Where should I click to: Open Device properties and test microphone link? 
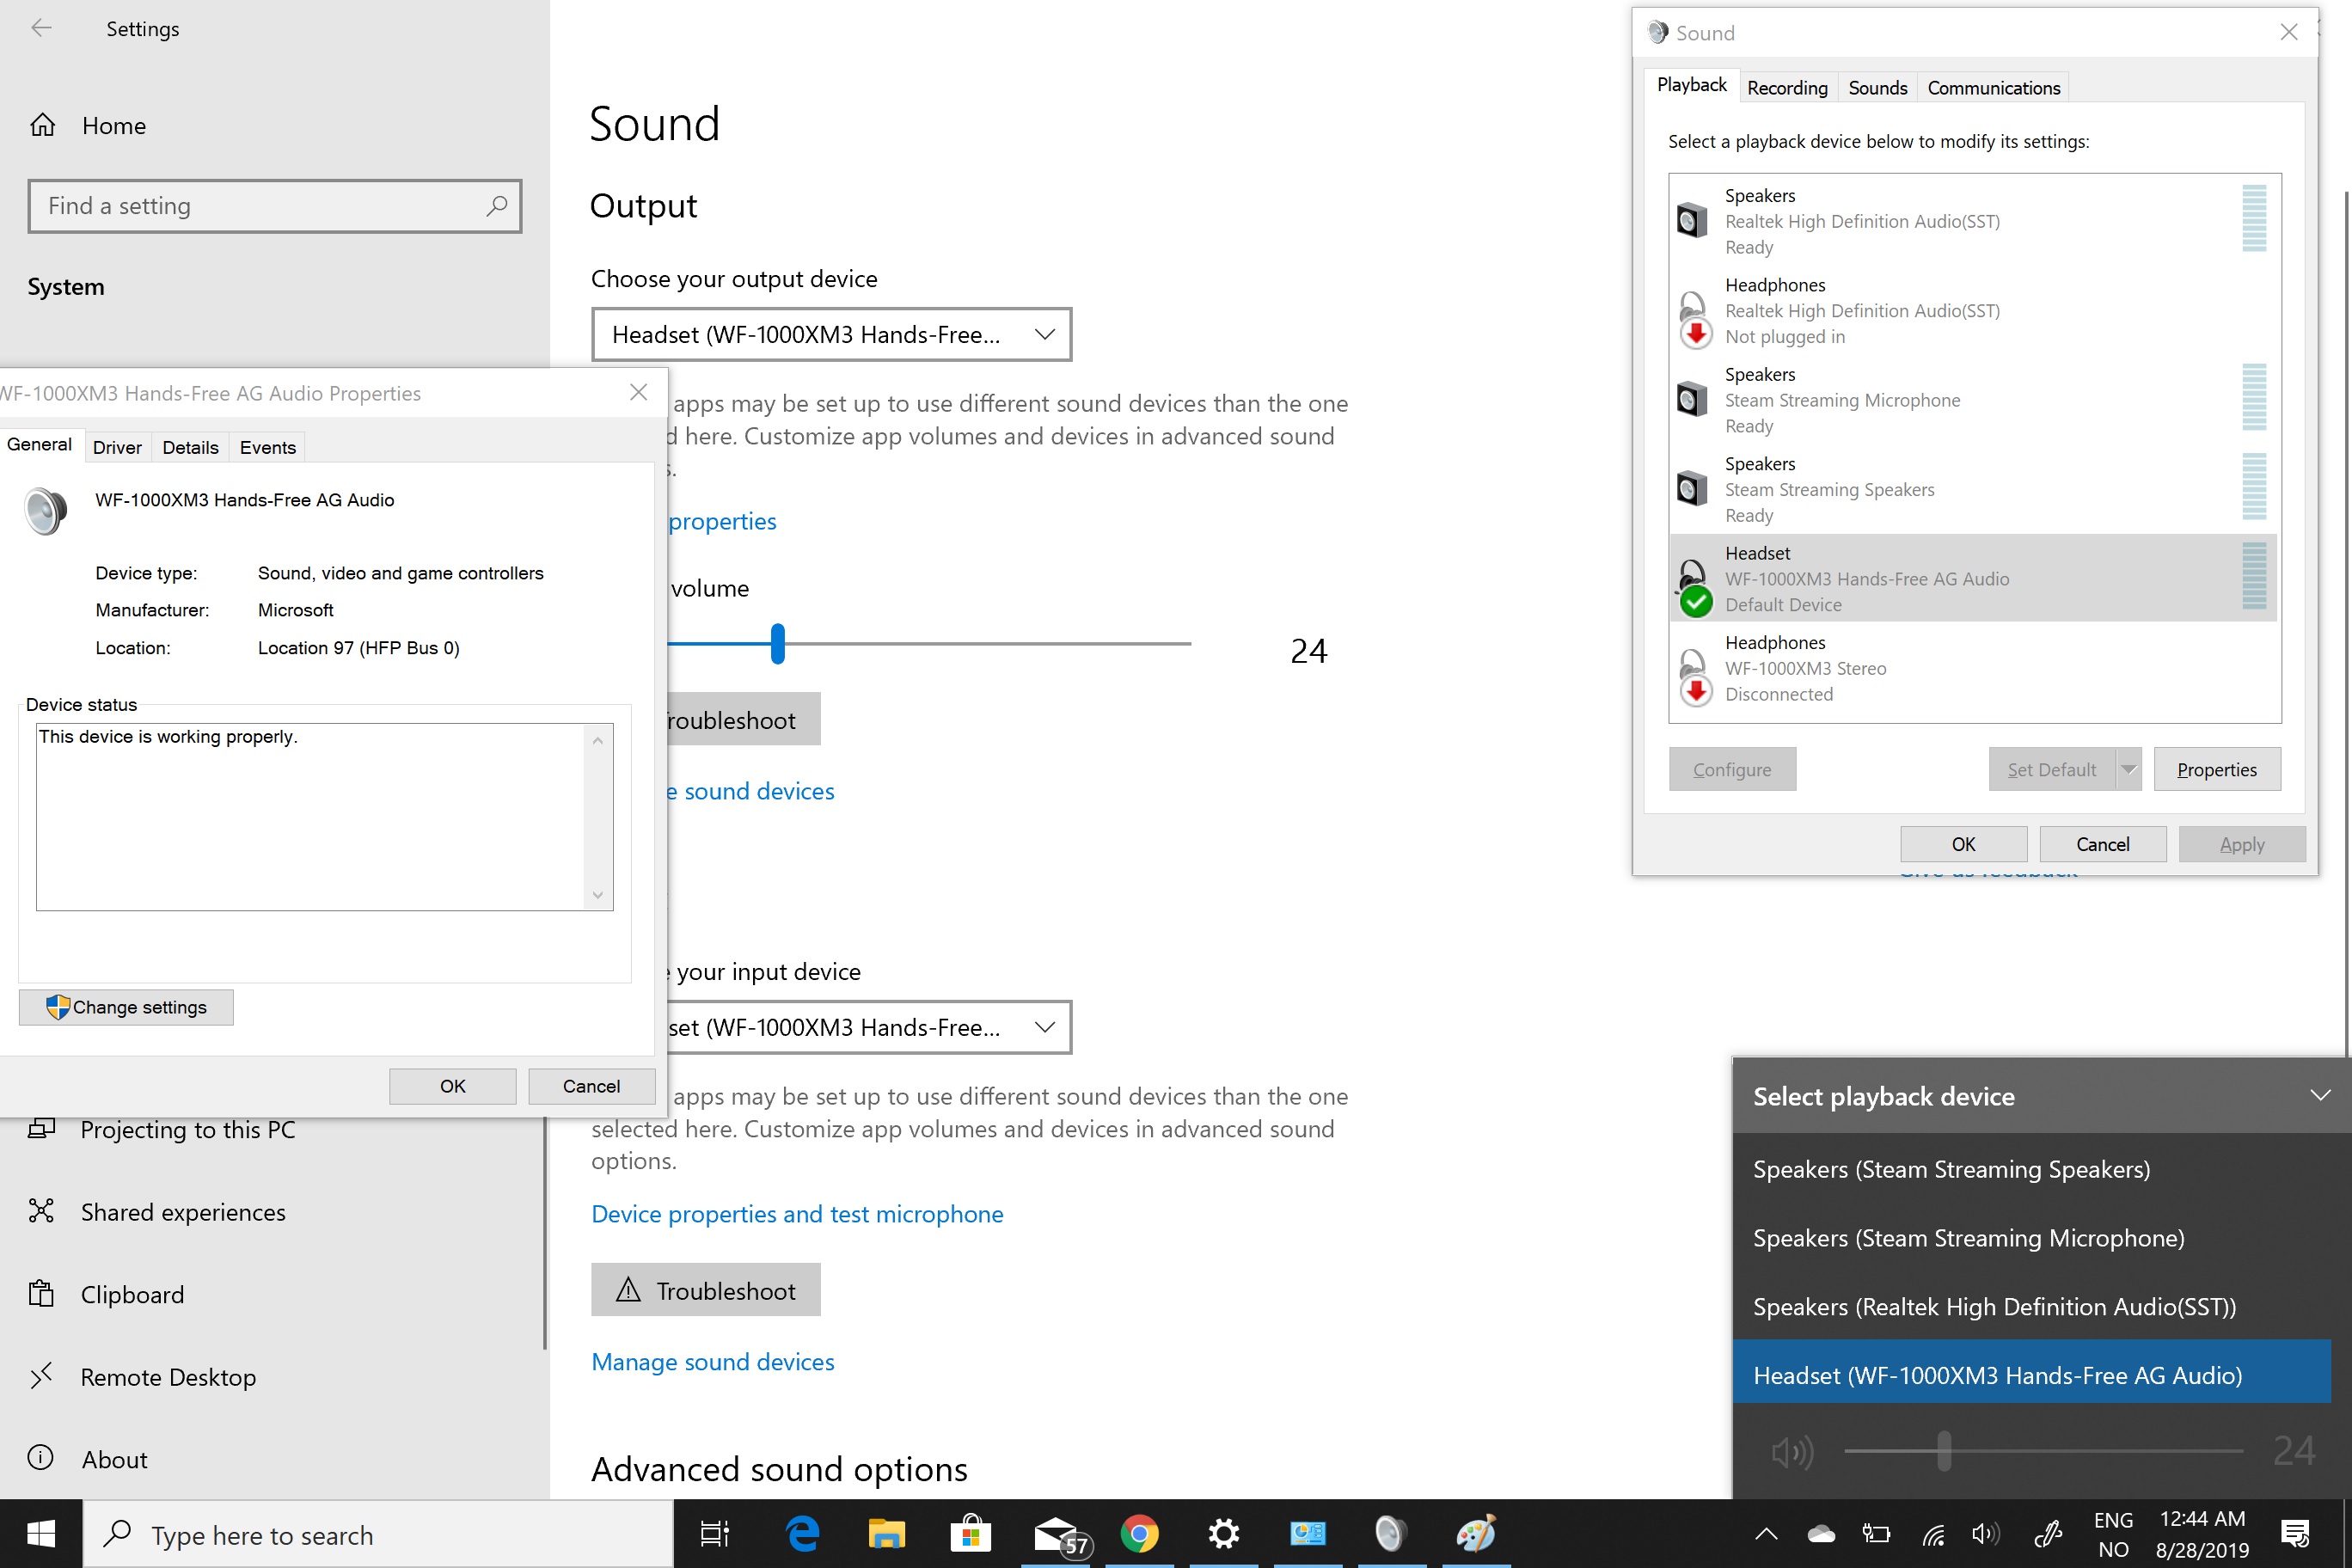[x=797, y=1214]
